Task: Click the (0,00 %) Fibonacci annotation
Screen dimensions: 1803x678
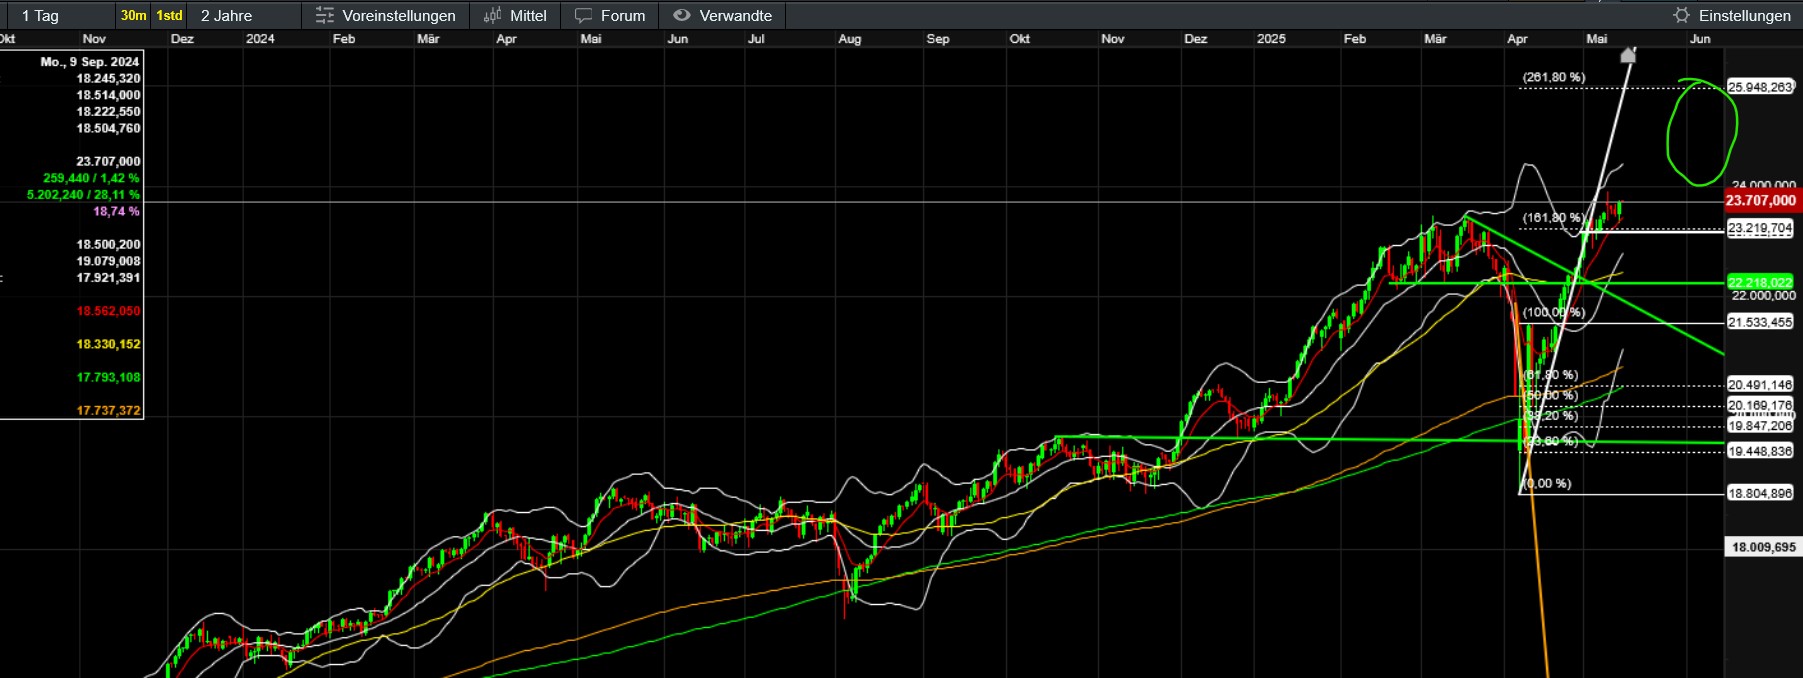Action: tap(1546, 483)
